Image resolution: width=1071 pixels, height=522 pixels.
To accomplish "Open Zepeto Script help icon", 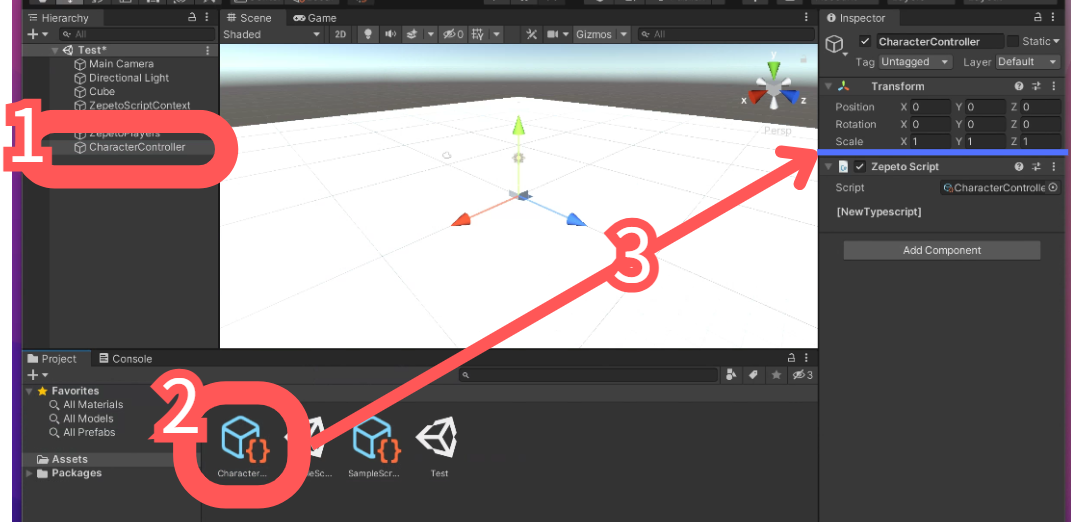I will point(1019,167).
